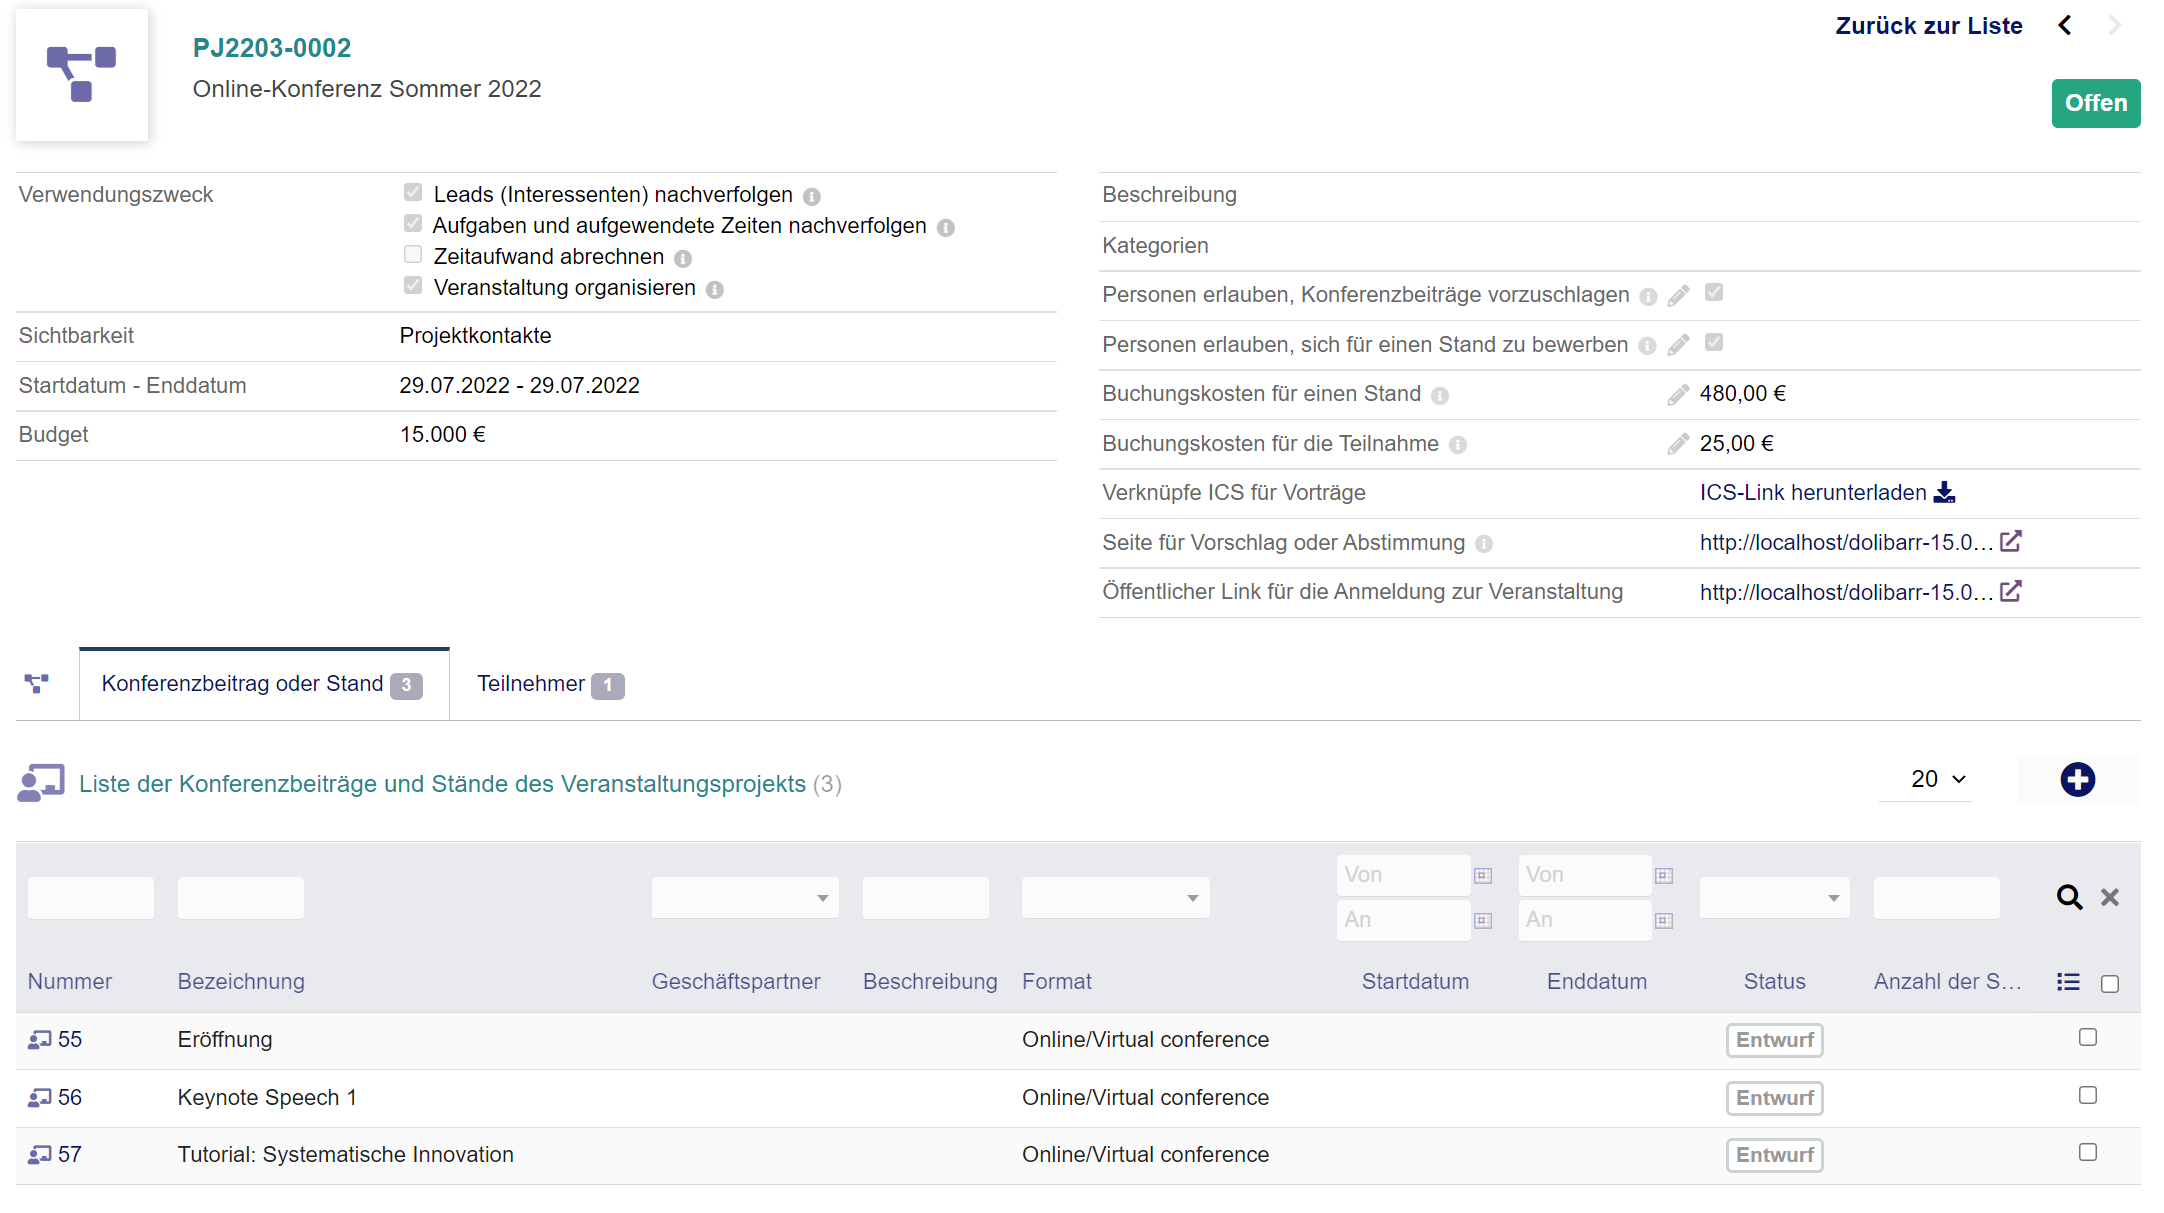Open öffentlicher Anmeldung localhost URL

(1847, 592)
